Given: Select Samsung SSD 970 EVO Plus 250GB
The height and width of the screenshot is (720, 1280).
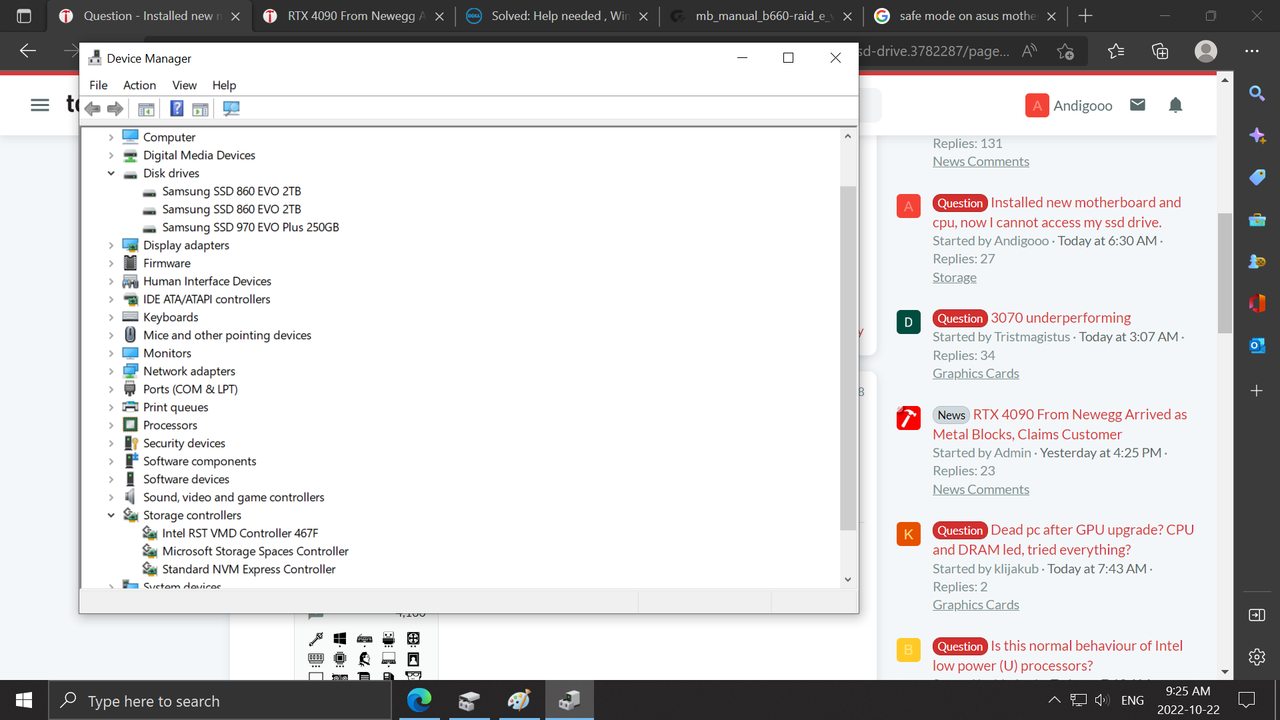Looking at the screenshot, I should tap(250, 227).
